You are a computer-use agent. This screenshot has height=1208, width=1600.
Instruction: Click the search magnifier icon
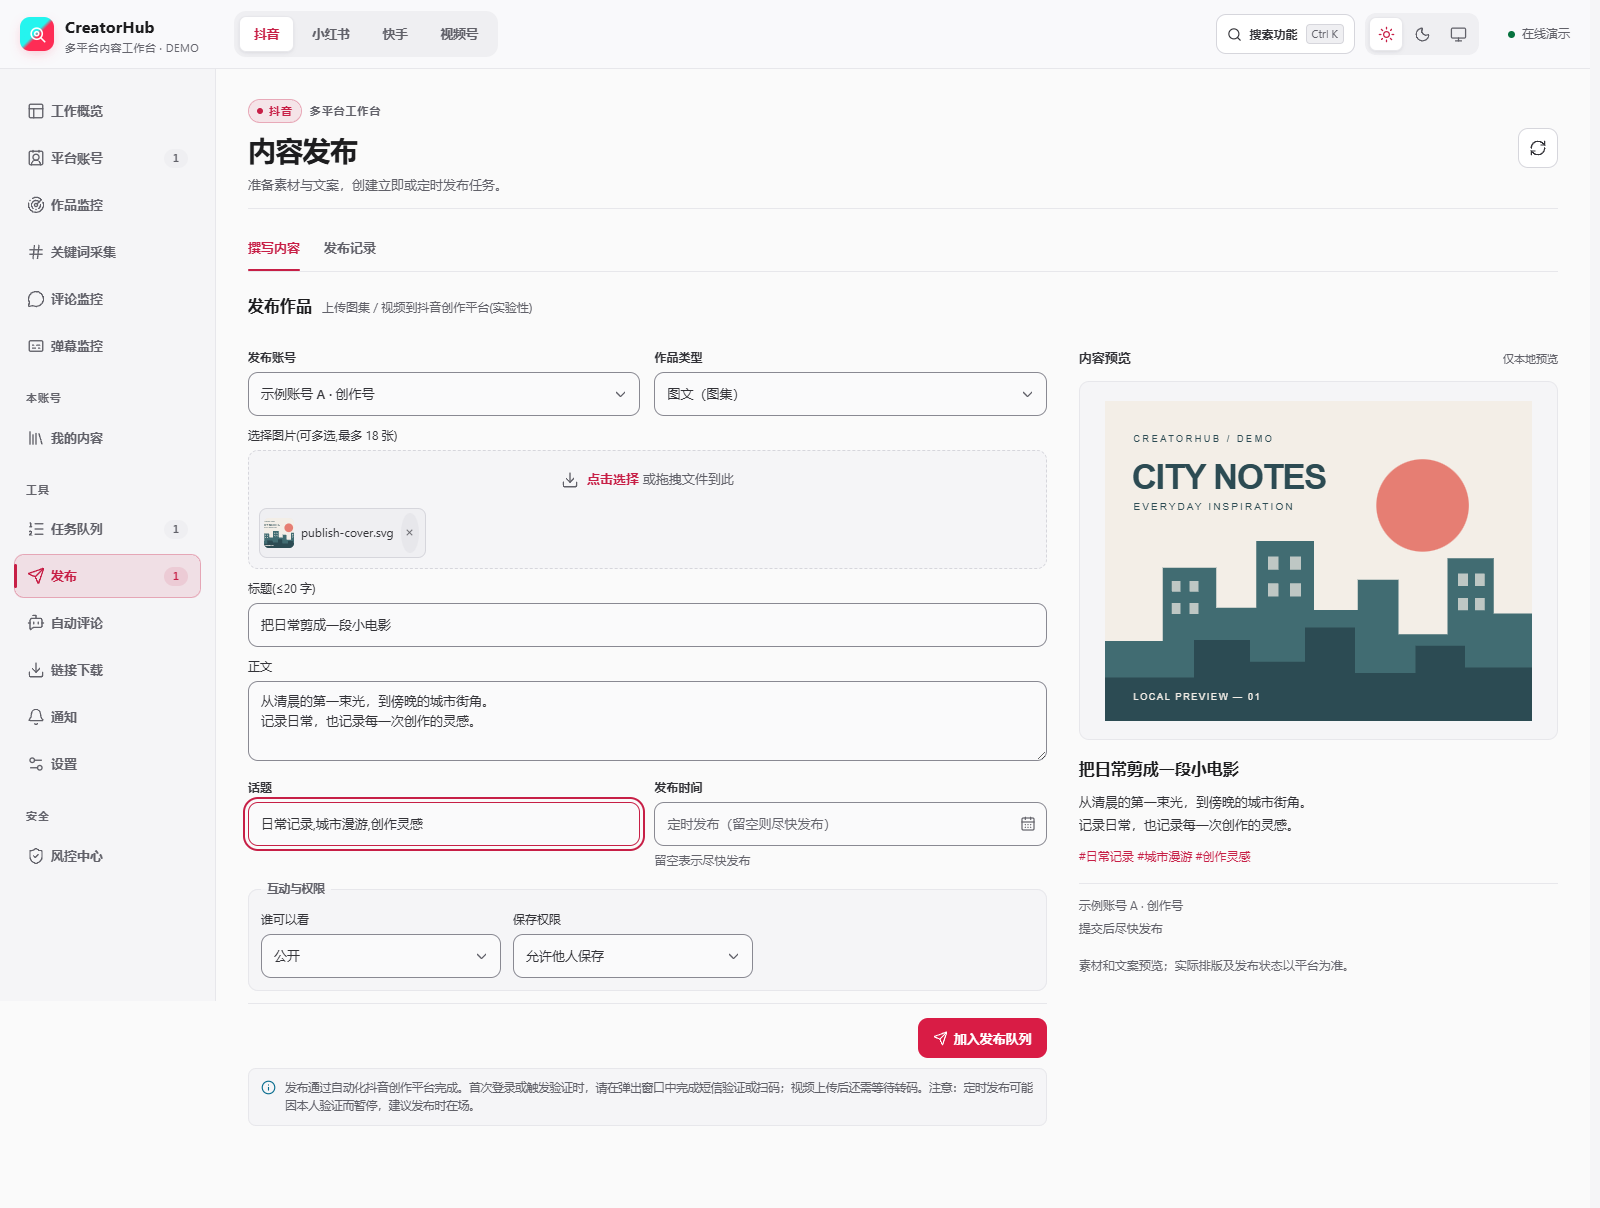(x=1235, y=35)
